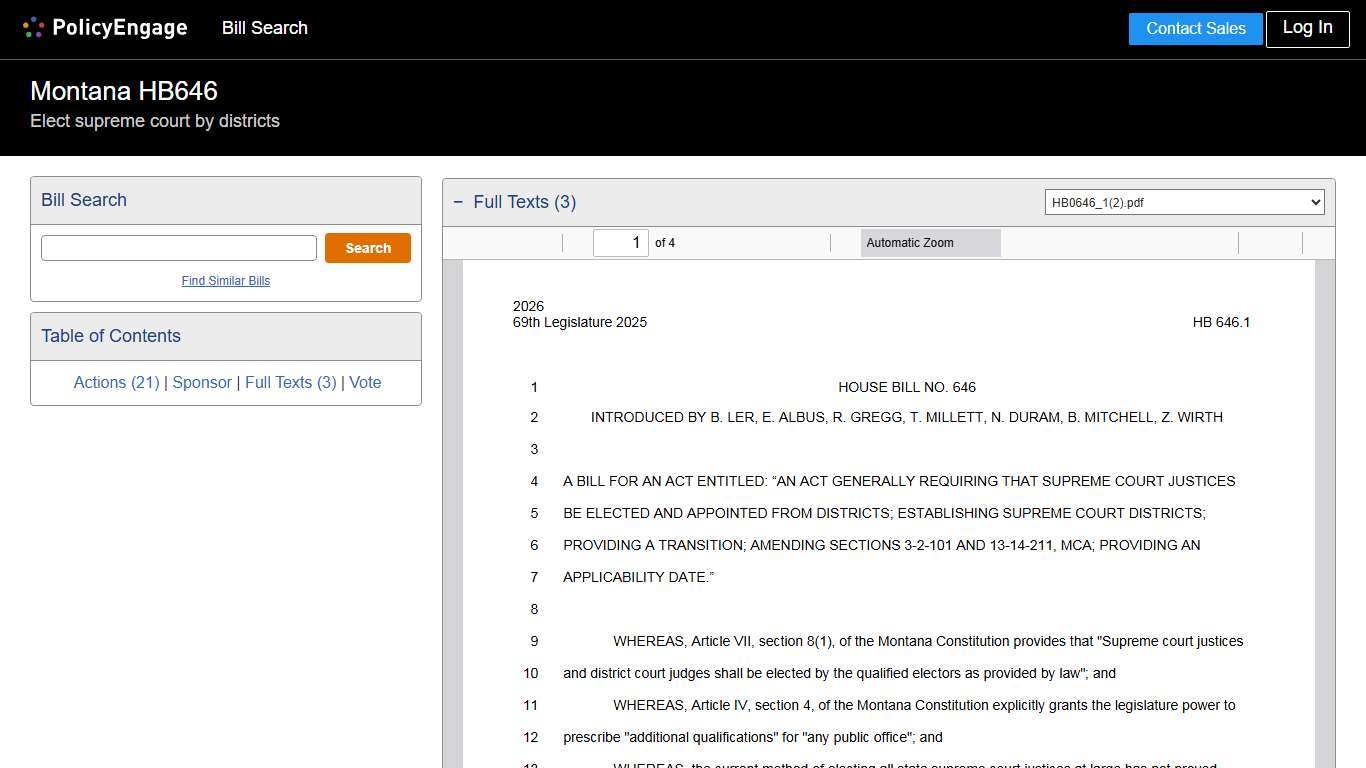Click the HOUSE BILL NO. 646 heading in document

point(906,387)
